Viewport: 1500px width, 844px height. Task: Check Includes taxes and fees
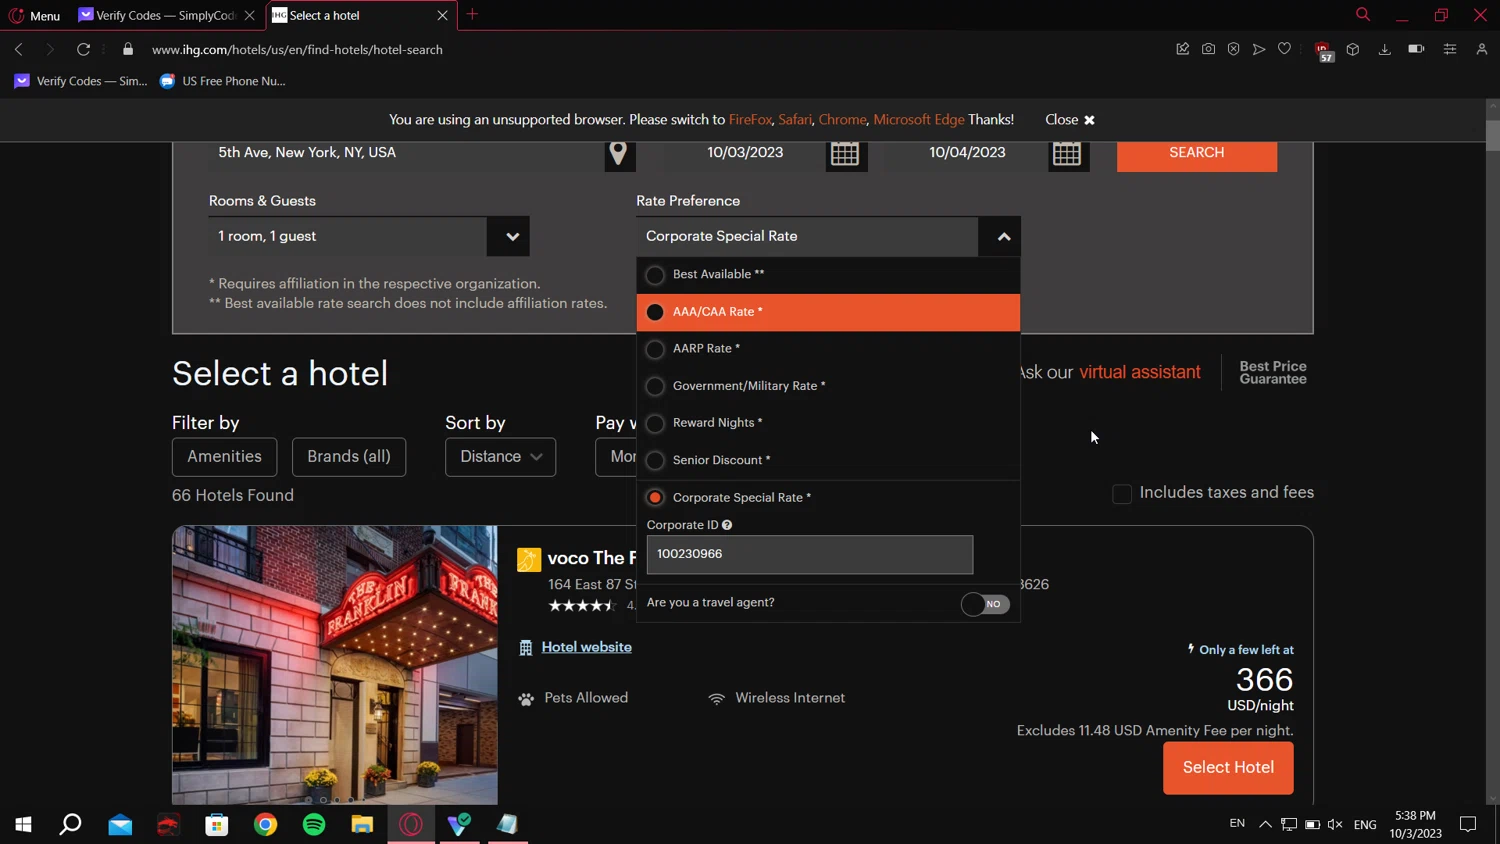1122,493
